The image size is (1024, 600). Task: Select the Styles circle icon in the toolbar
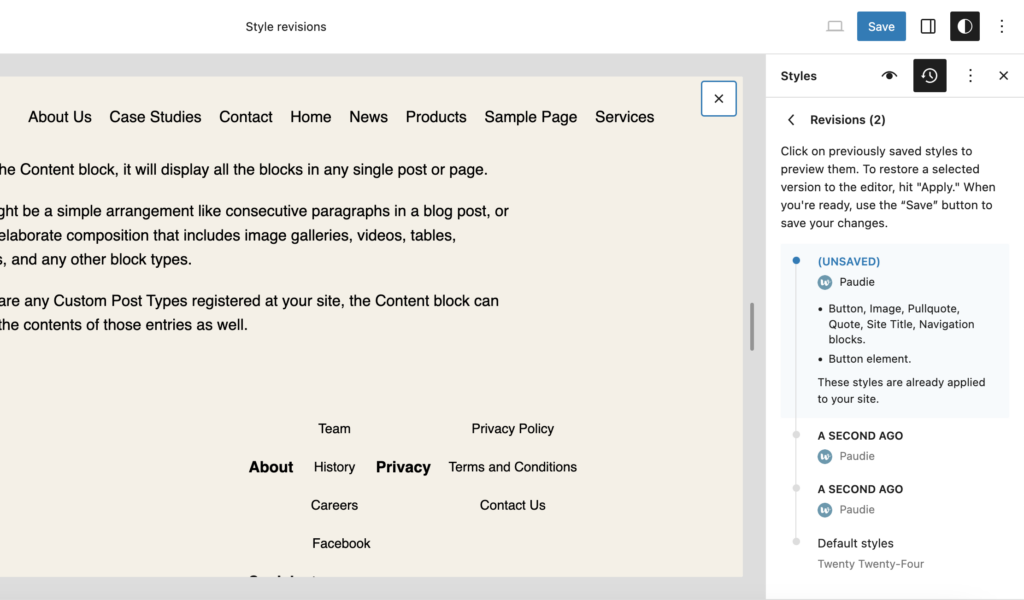(x=964, y=26)
